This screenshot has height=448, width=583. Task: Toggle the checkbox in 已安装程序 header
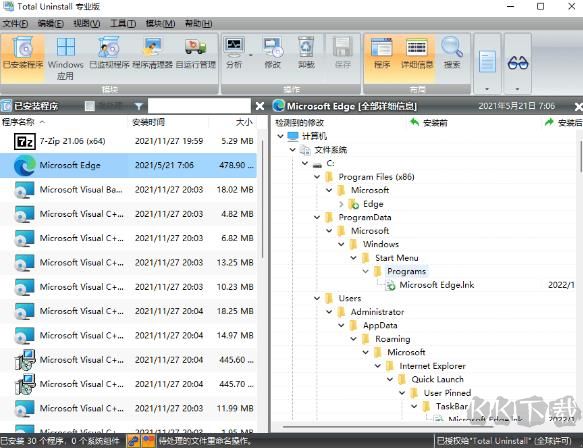pos(90,106)
